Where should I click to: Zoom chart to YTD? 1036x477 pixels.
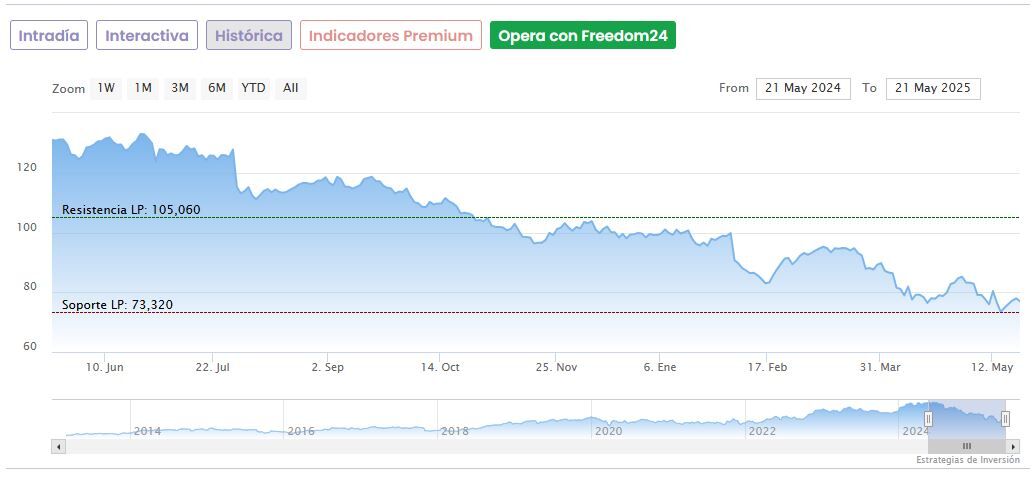coord(254,88)
